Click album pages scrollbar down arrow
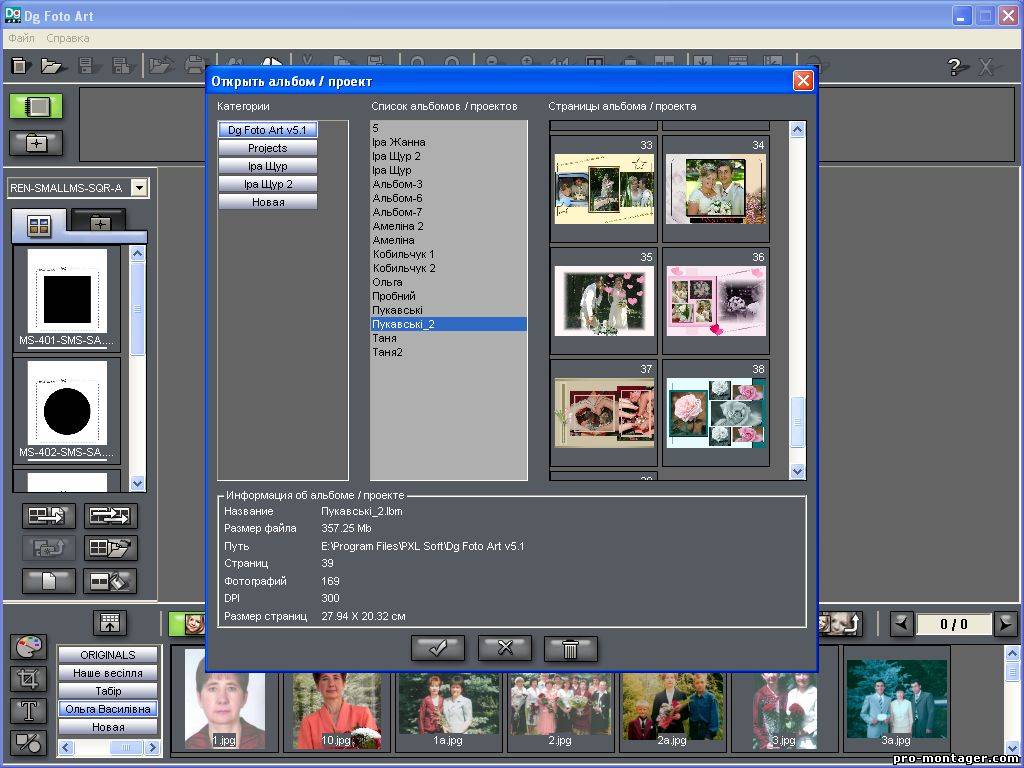 [797, 471]
